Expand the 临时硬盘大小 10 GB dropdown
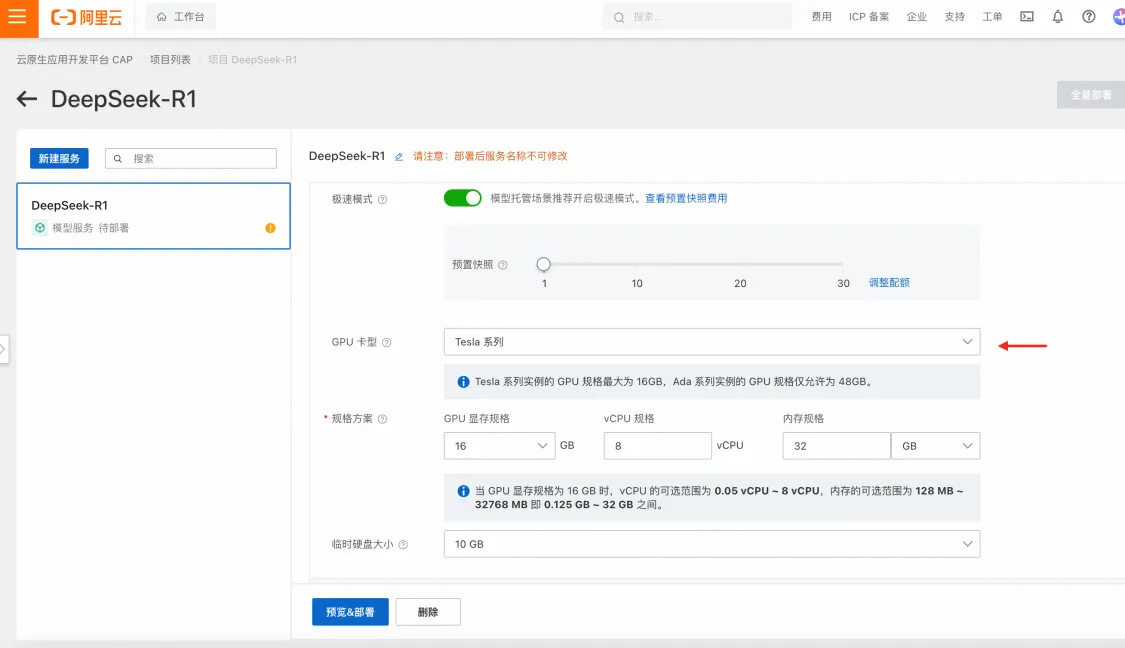Viewport: 1125px width, 648px height. 711,544
